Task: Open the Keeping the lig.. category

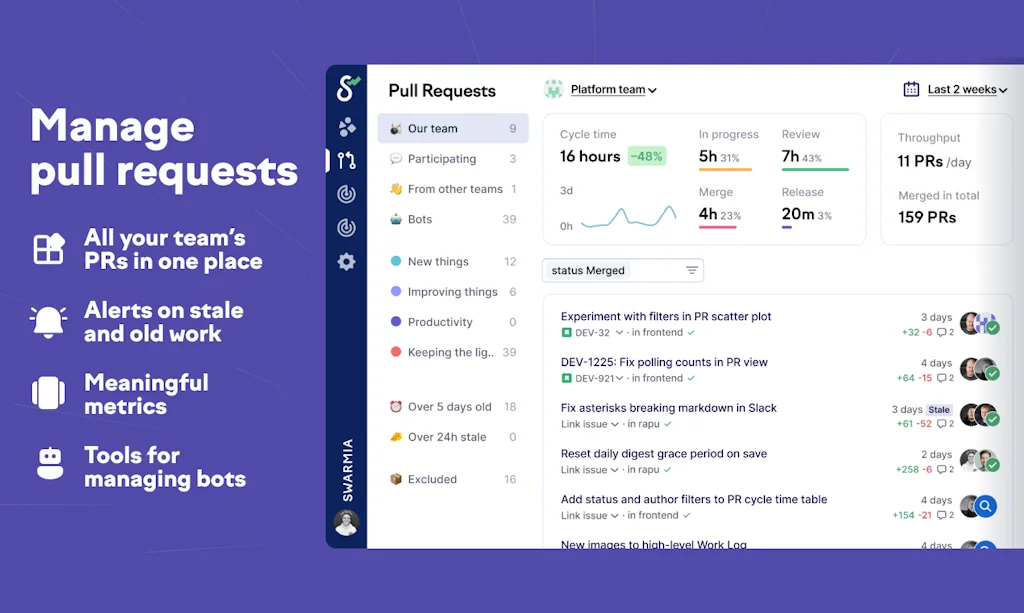Action: pyautogui.click(x=453, y=352)
